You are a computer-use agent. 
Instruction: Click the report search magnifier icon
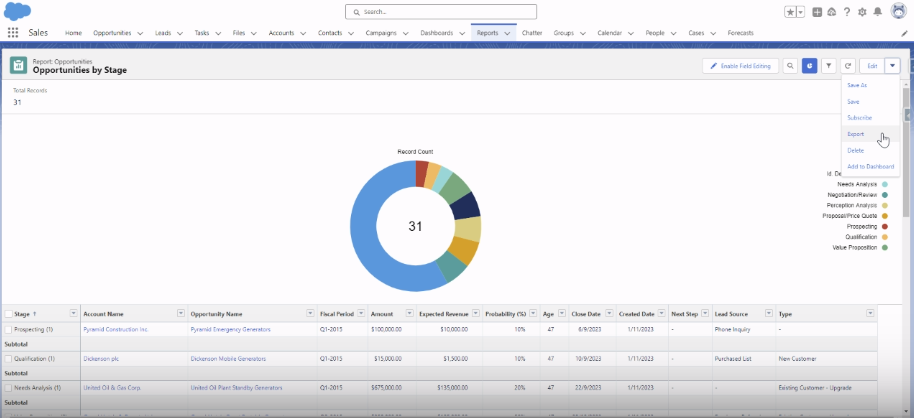click(790, 66)
